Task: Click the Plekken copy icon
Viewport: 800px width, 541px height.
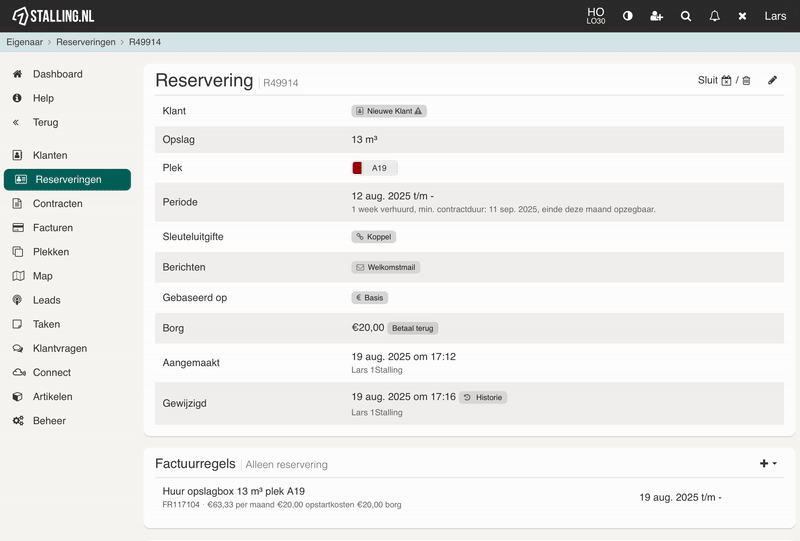Action: pyautogui.click(x=18, y=252)
